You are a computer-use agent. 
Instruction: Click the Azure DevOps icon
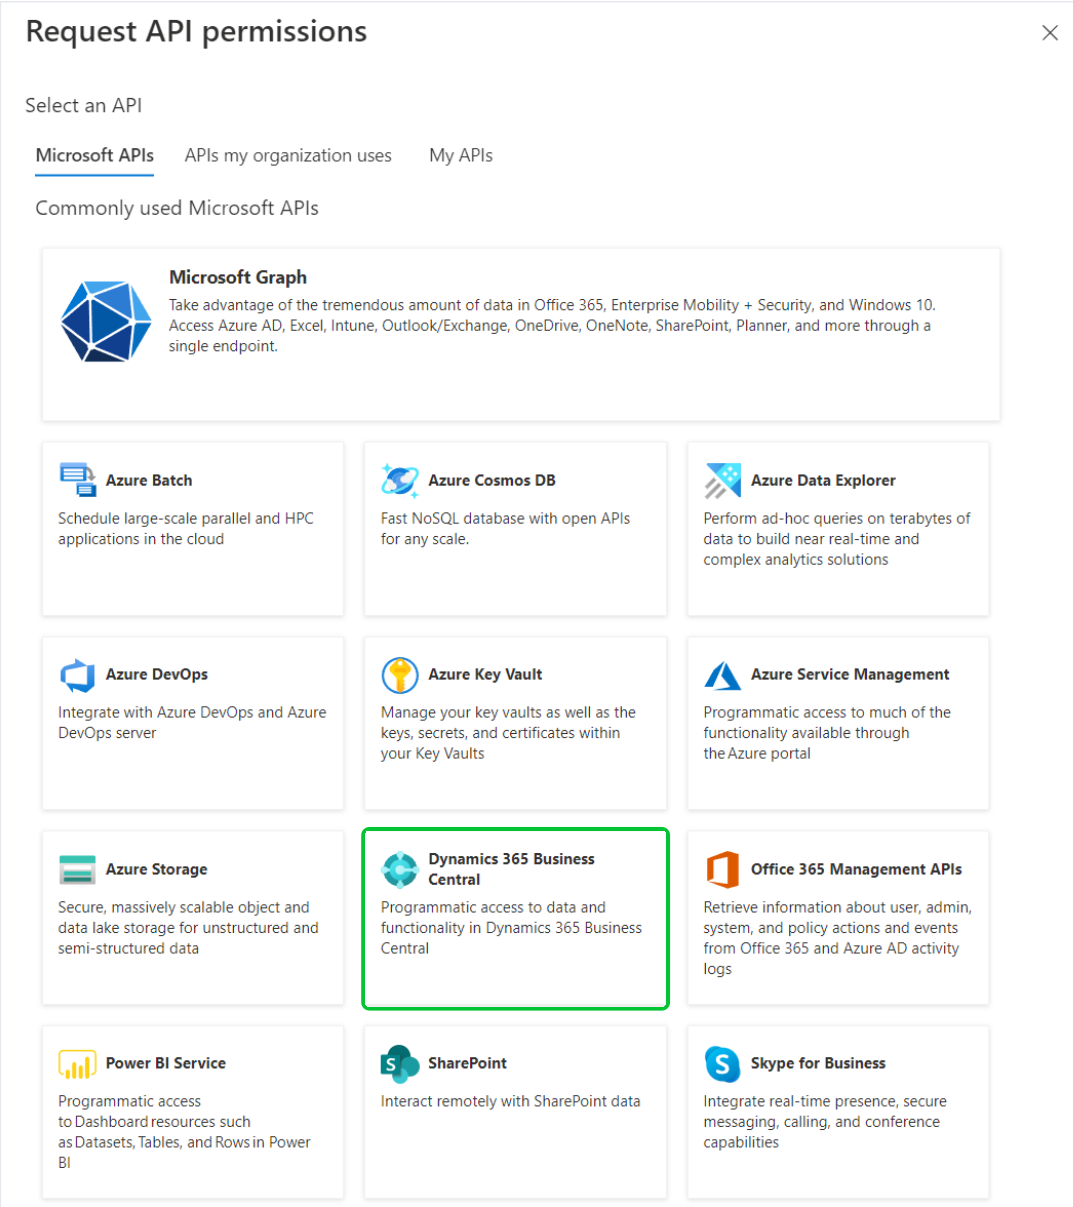tap(77, 675)
